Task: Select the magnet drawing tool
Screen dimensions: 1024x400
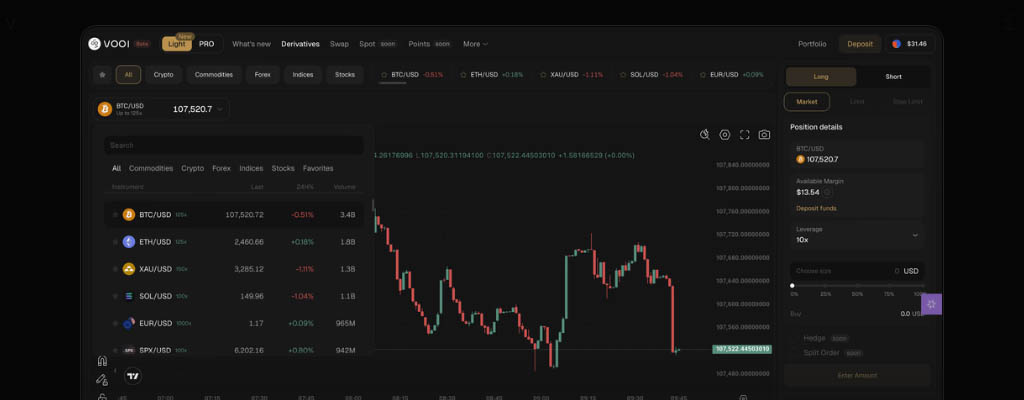Action: tap(101, 361)
